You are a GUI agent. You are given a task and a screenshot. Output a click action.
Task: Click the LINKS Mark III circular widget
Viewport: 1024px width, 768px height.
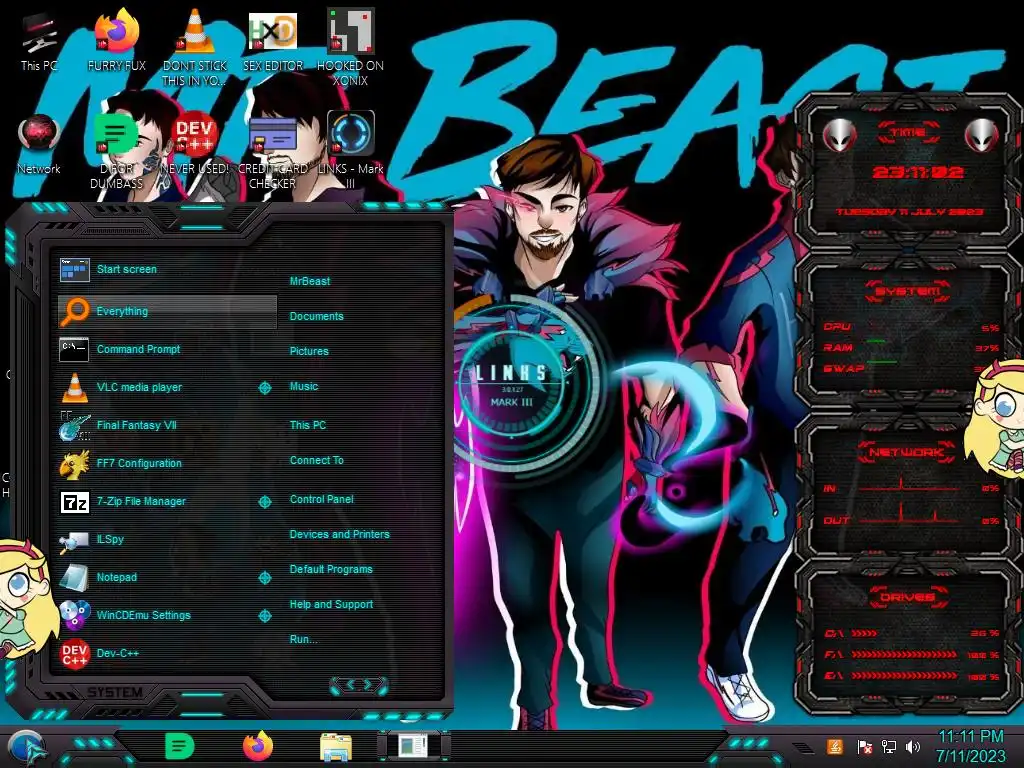(x=511, y=385)
